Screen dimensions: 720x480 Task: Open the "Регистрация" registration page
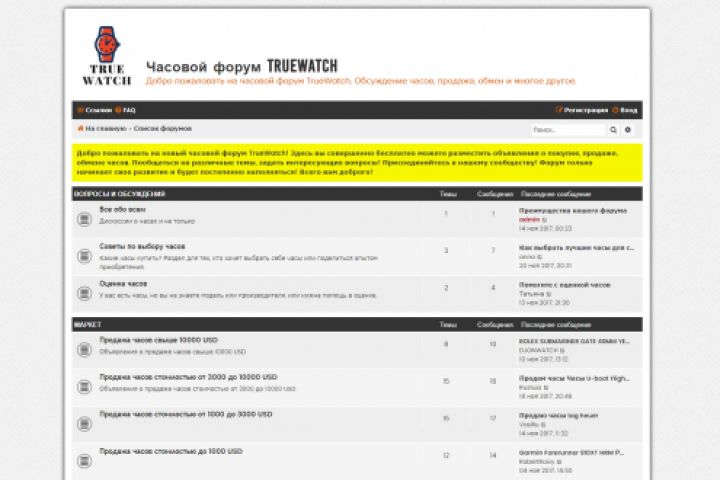pos(582,110)
